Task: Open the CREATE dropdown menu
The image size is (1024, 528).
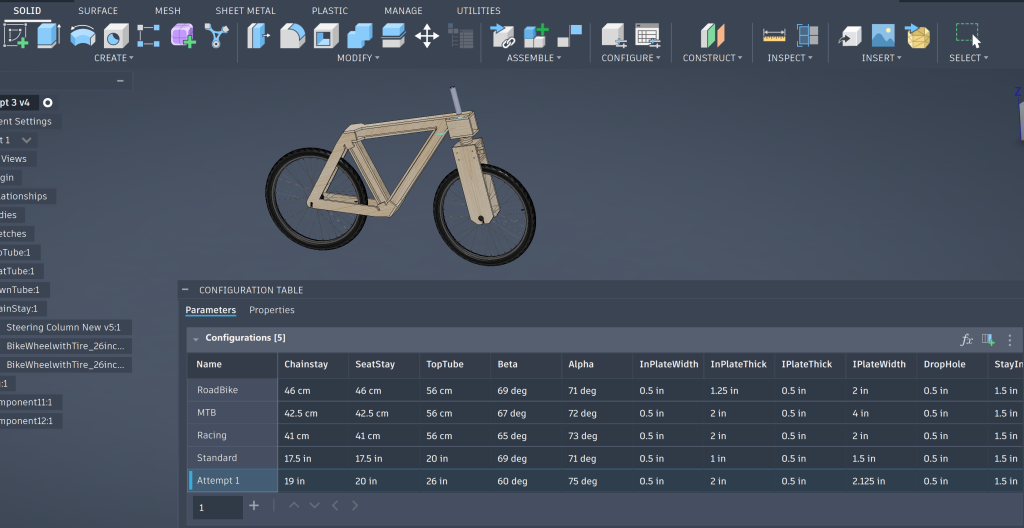Action: click(114, 58)
